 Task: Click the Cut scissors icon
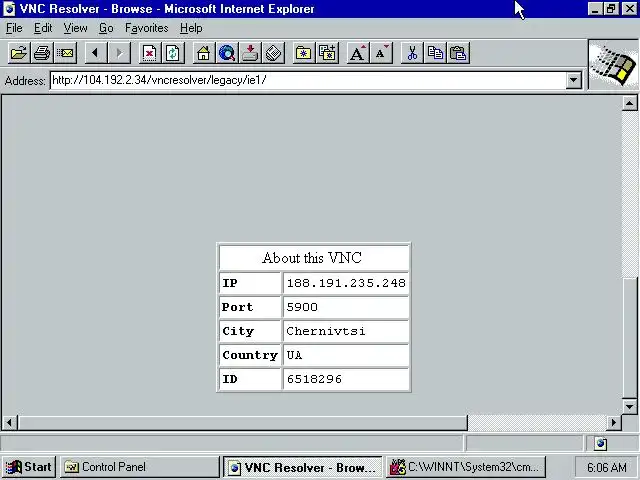click(412, 53)
